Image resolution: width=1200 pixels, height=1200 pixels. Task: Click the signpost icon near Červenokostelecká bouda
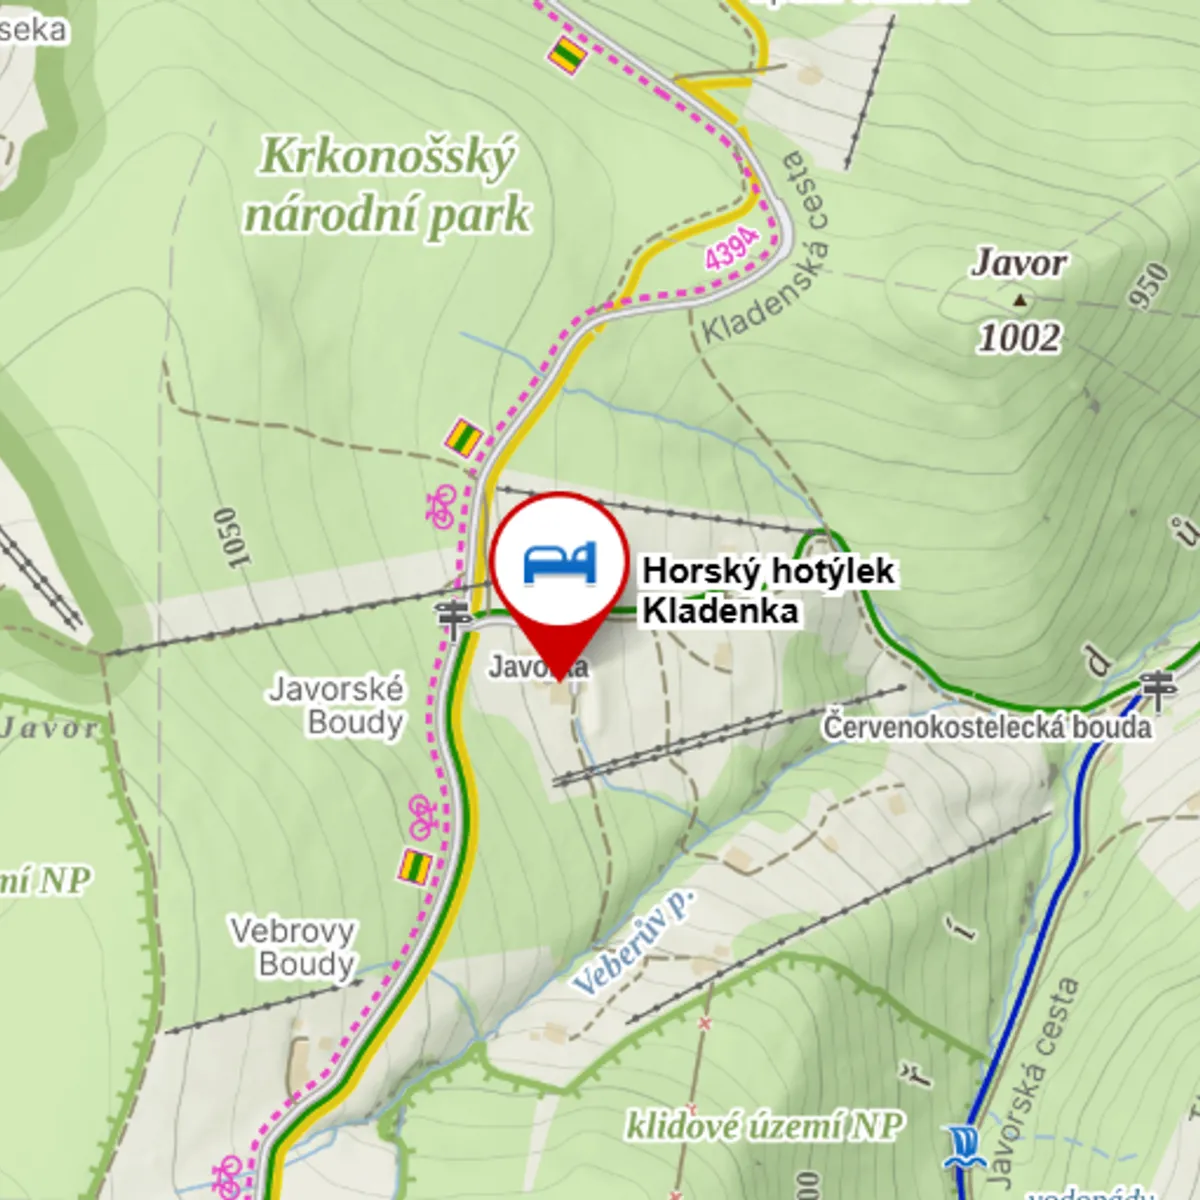[1159, 690]
